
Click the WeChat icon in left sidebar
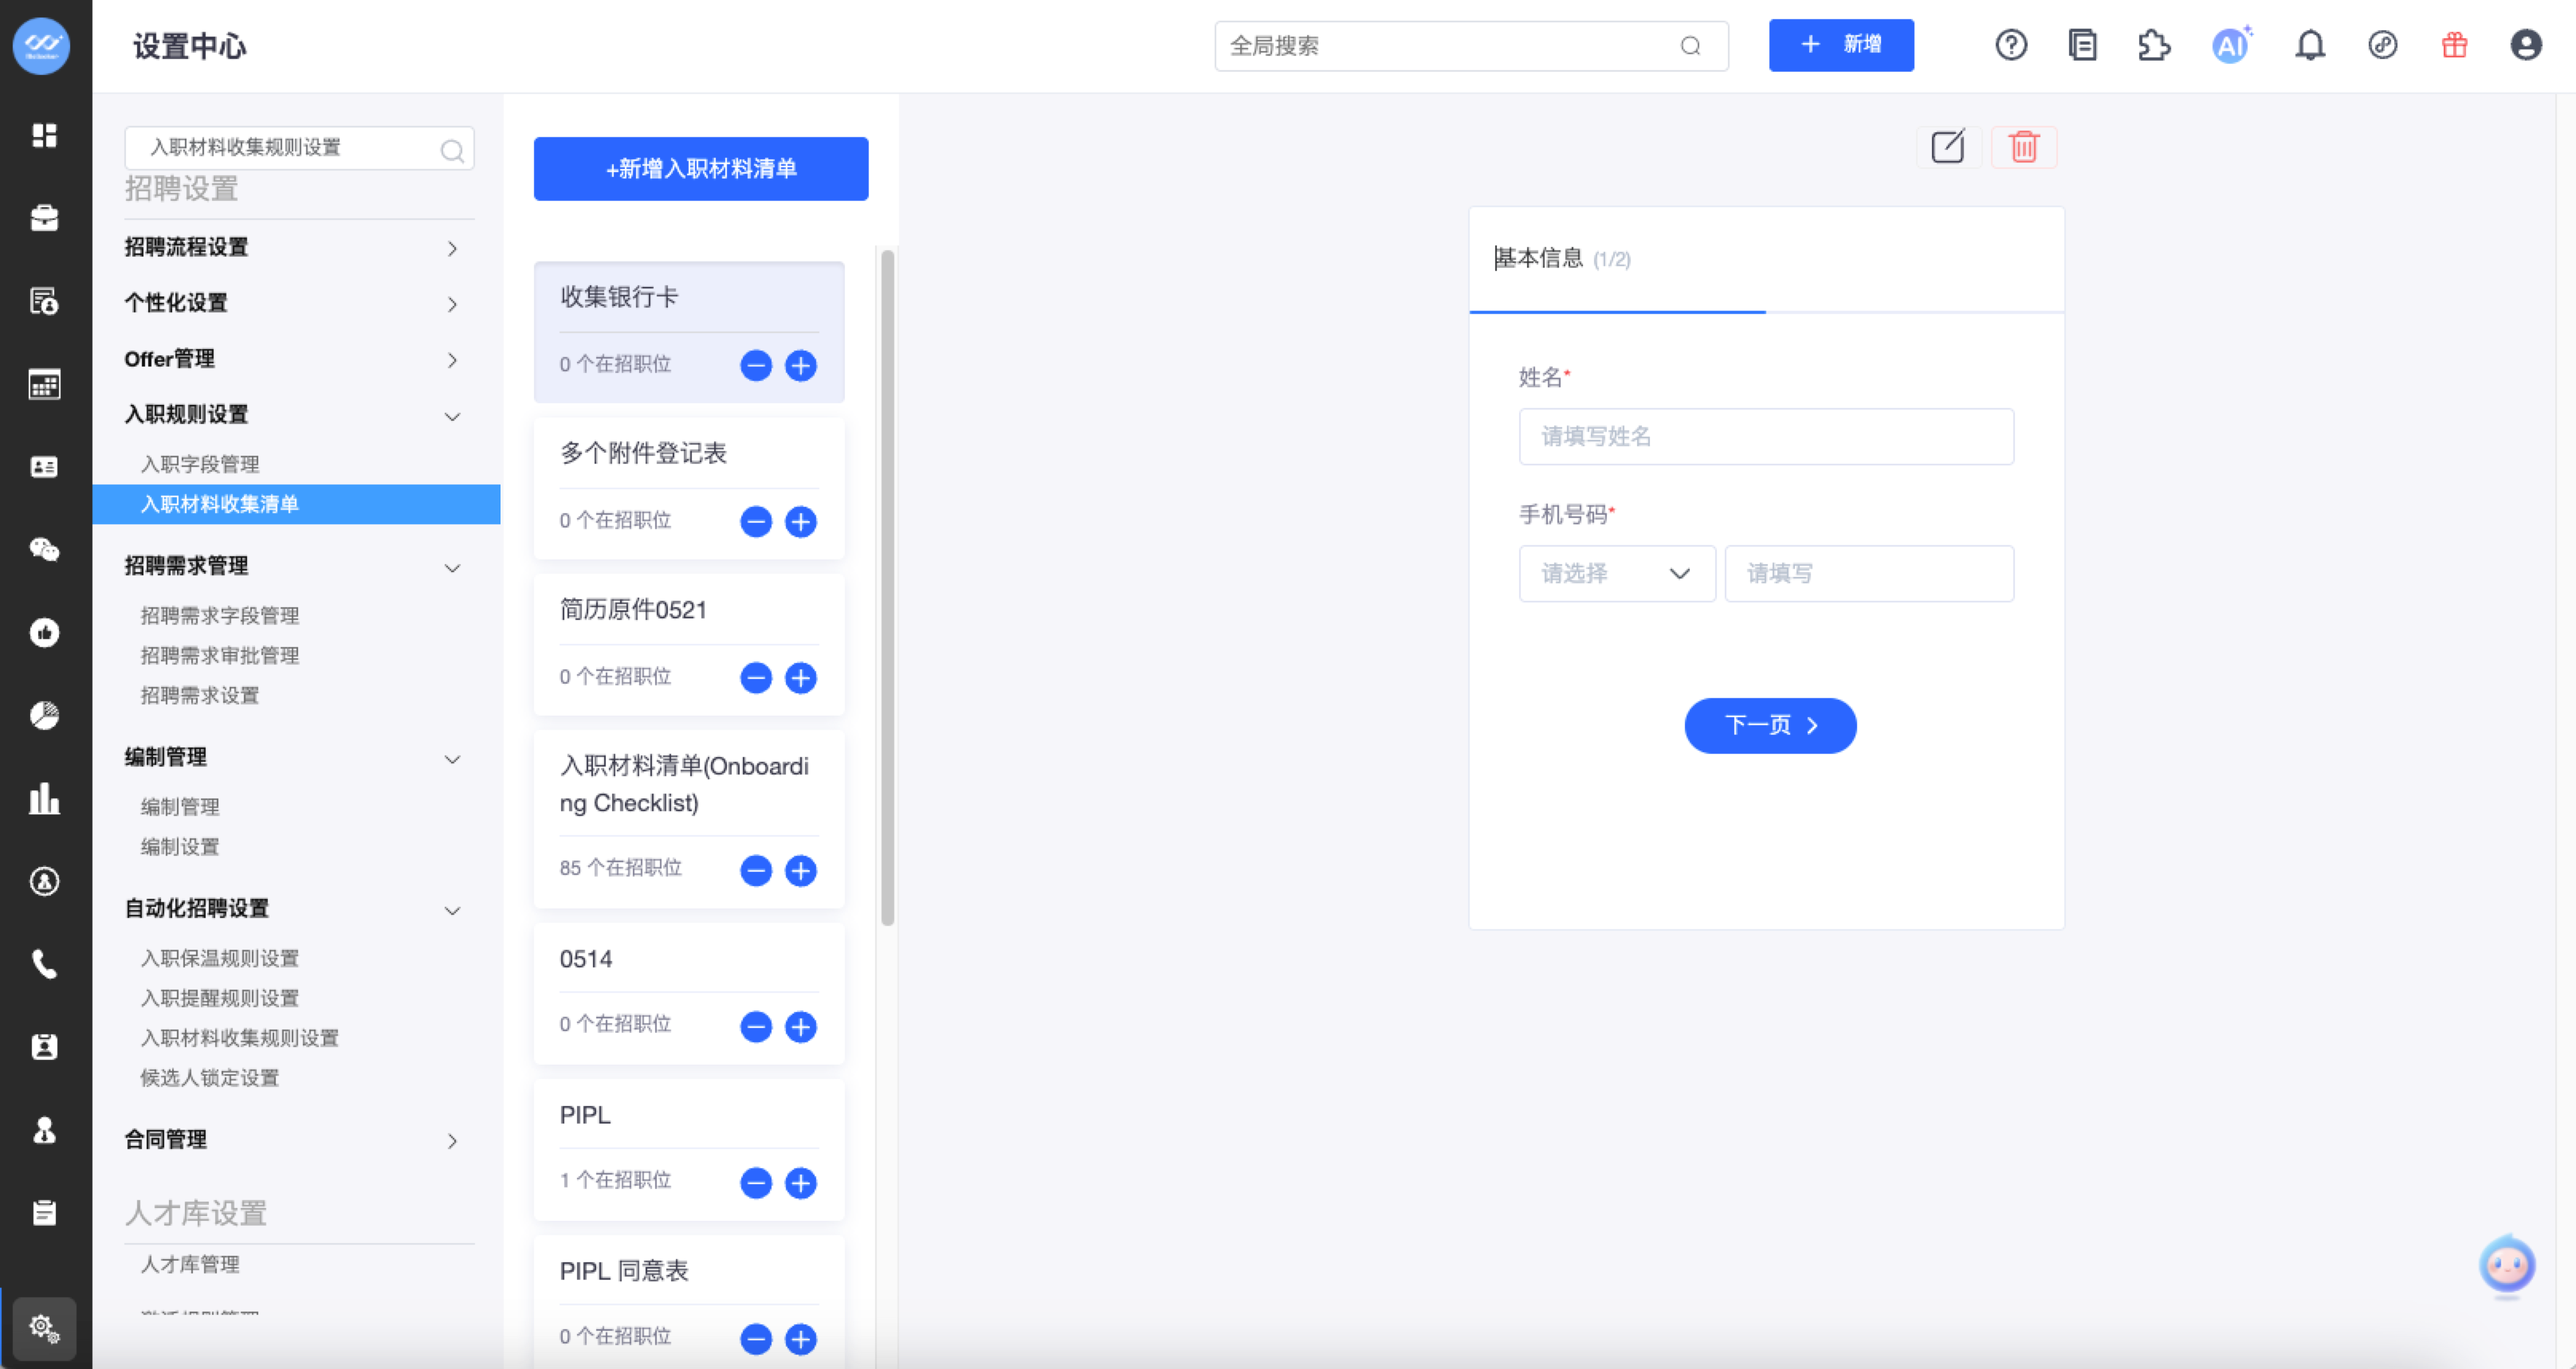(x=44, y=549)
